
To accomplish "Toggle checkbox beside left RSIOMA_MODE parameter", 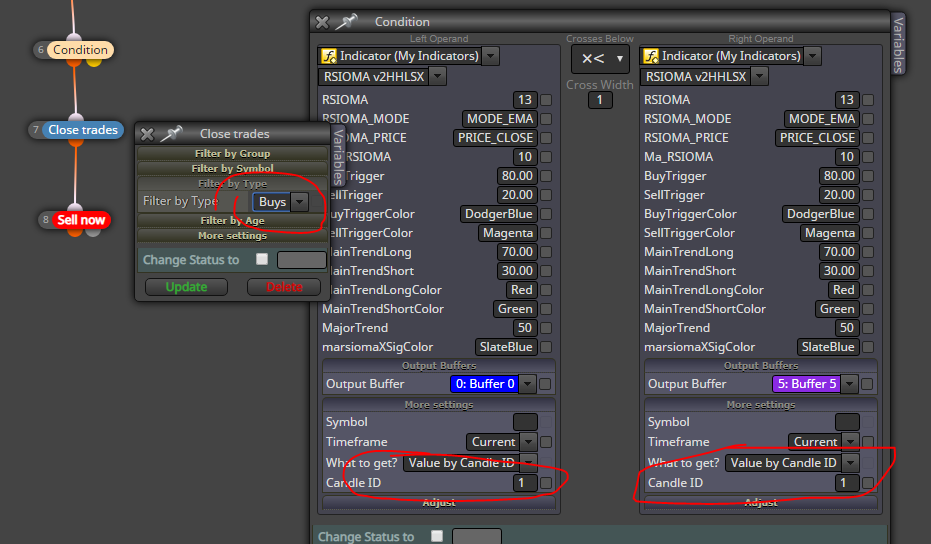I will (x=546, y=119).
